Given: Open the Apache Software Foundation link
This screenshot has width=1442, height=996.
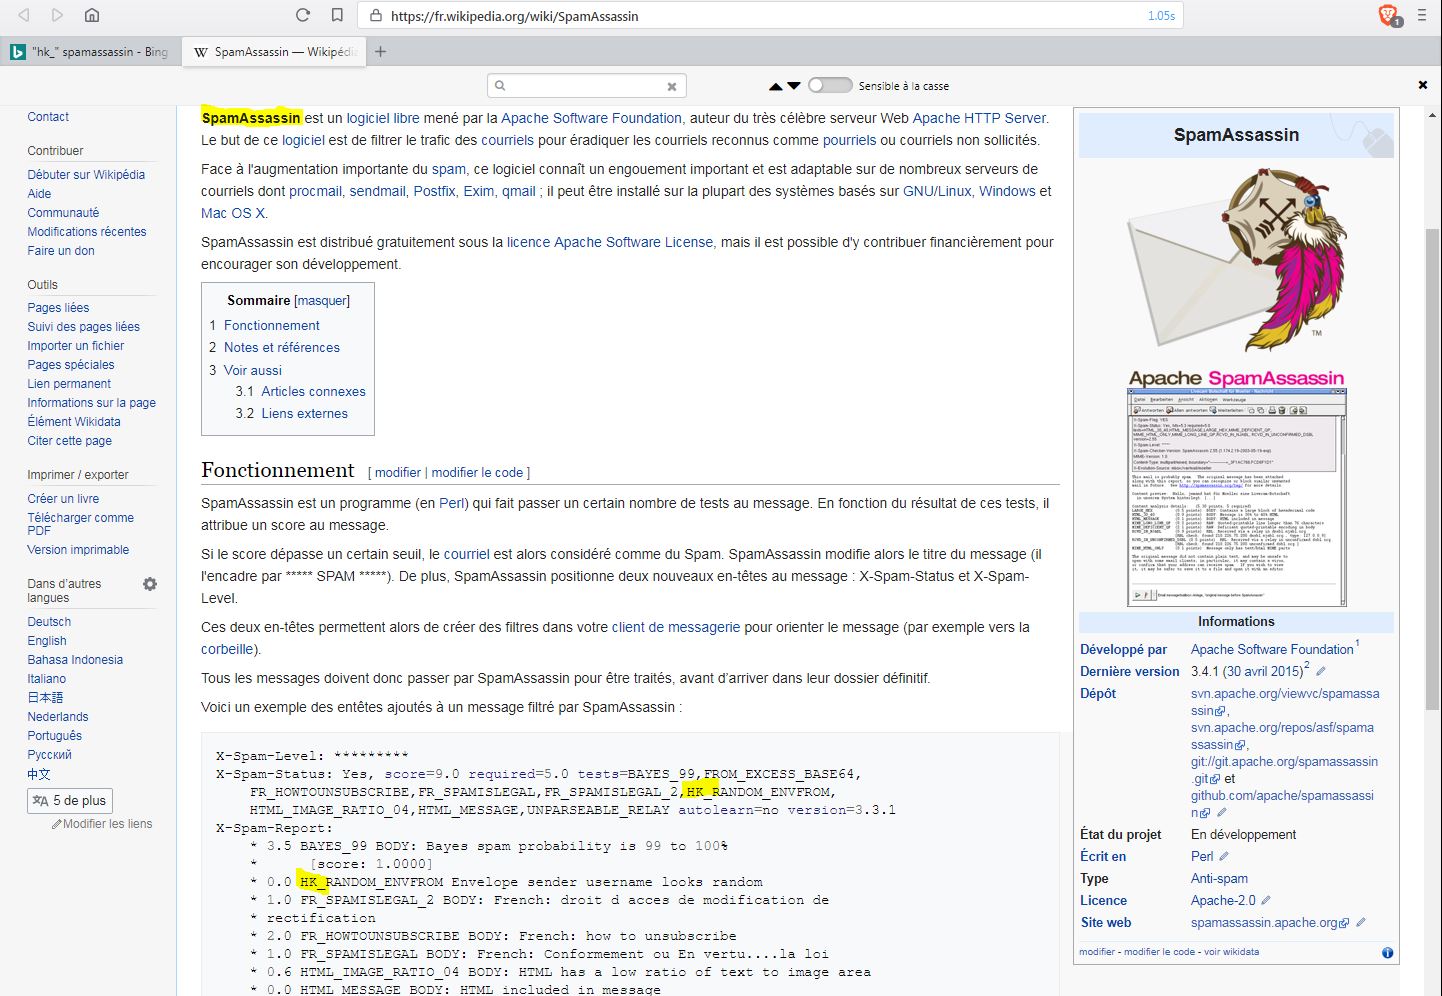Looking at the screenshot, I should coord(591,118).
